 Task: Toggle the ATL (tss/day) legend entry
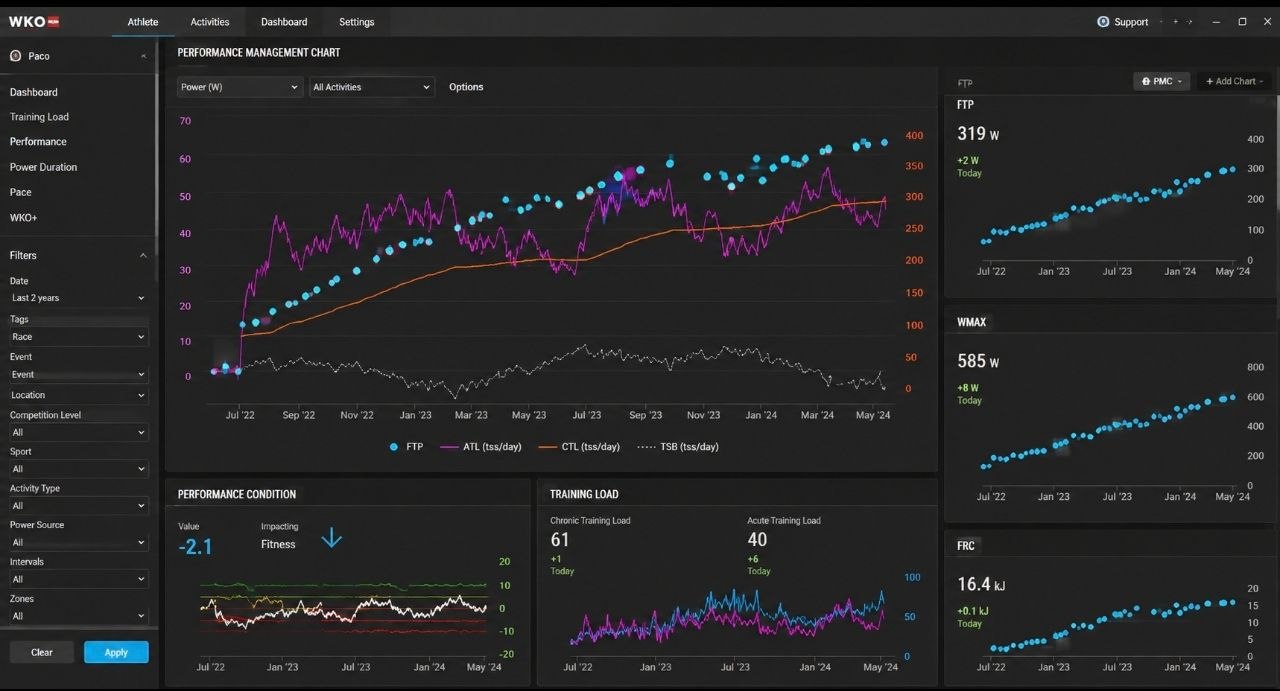pyautogui.click(x=480, y=447)
